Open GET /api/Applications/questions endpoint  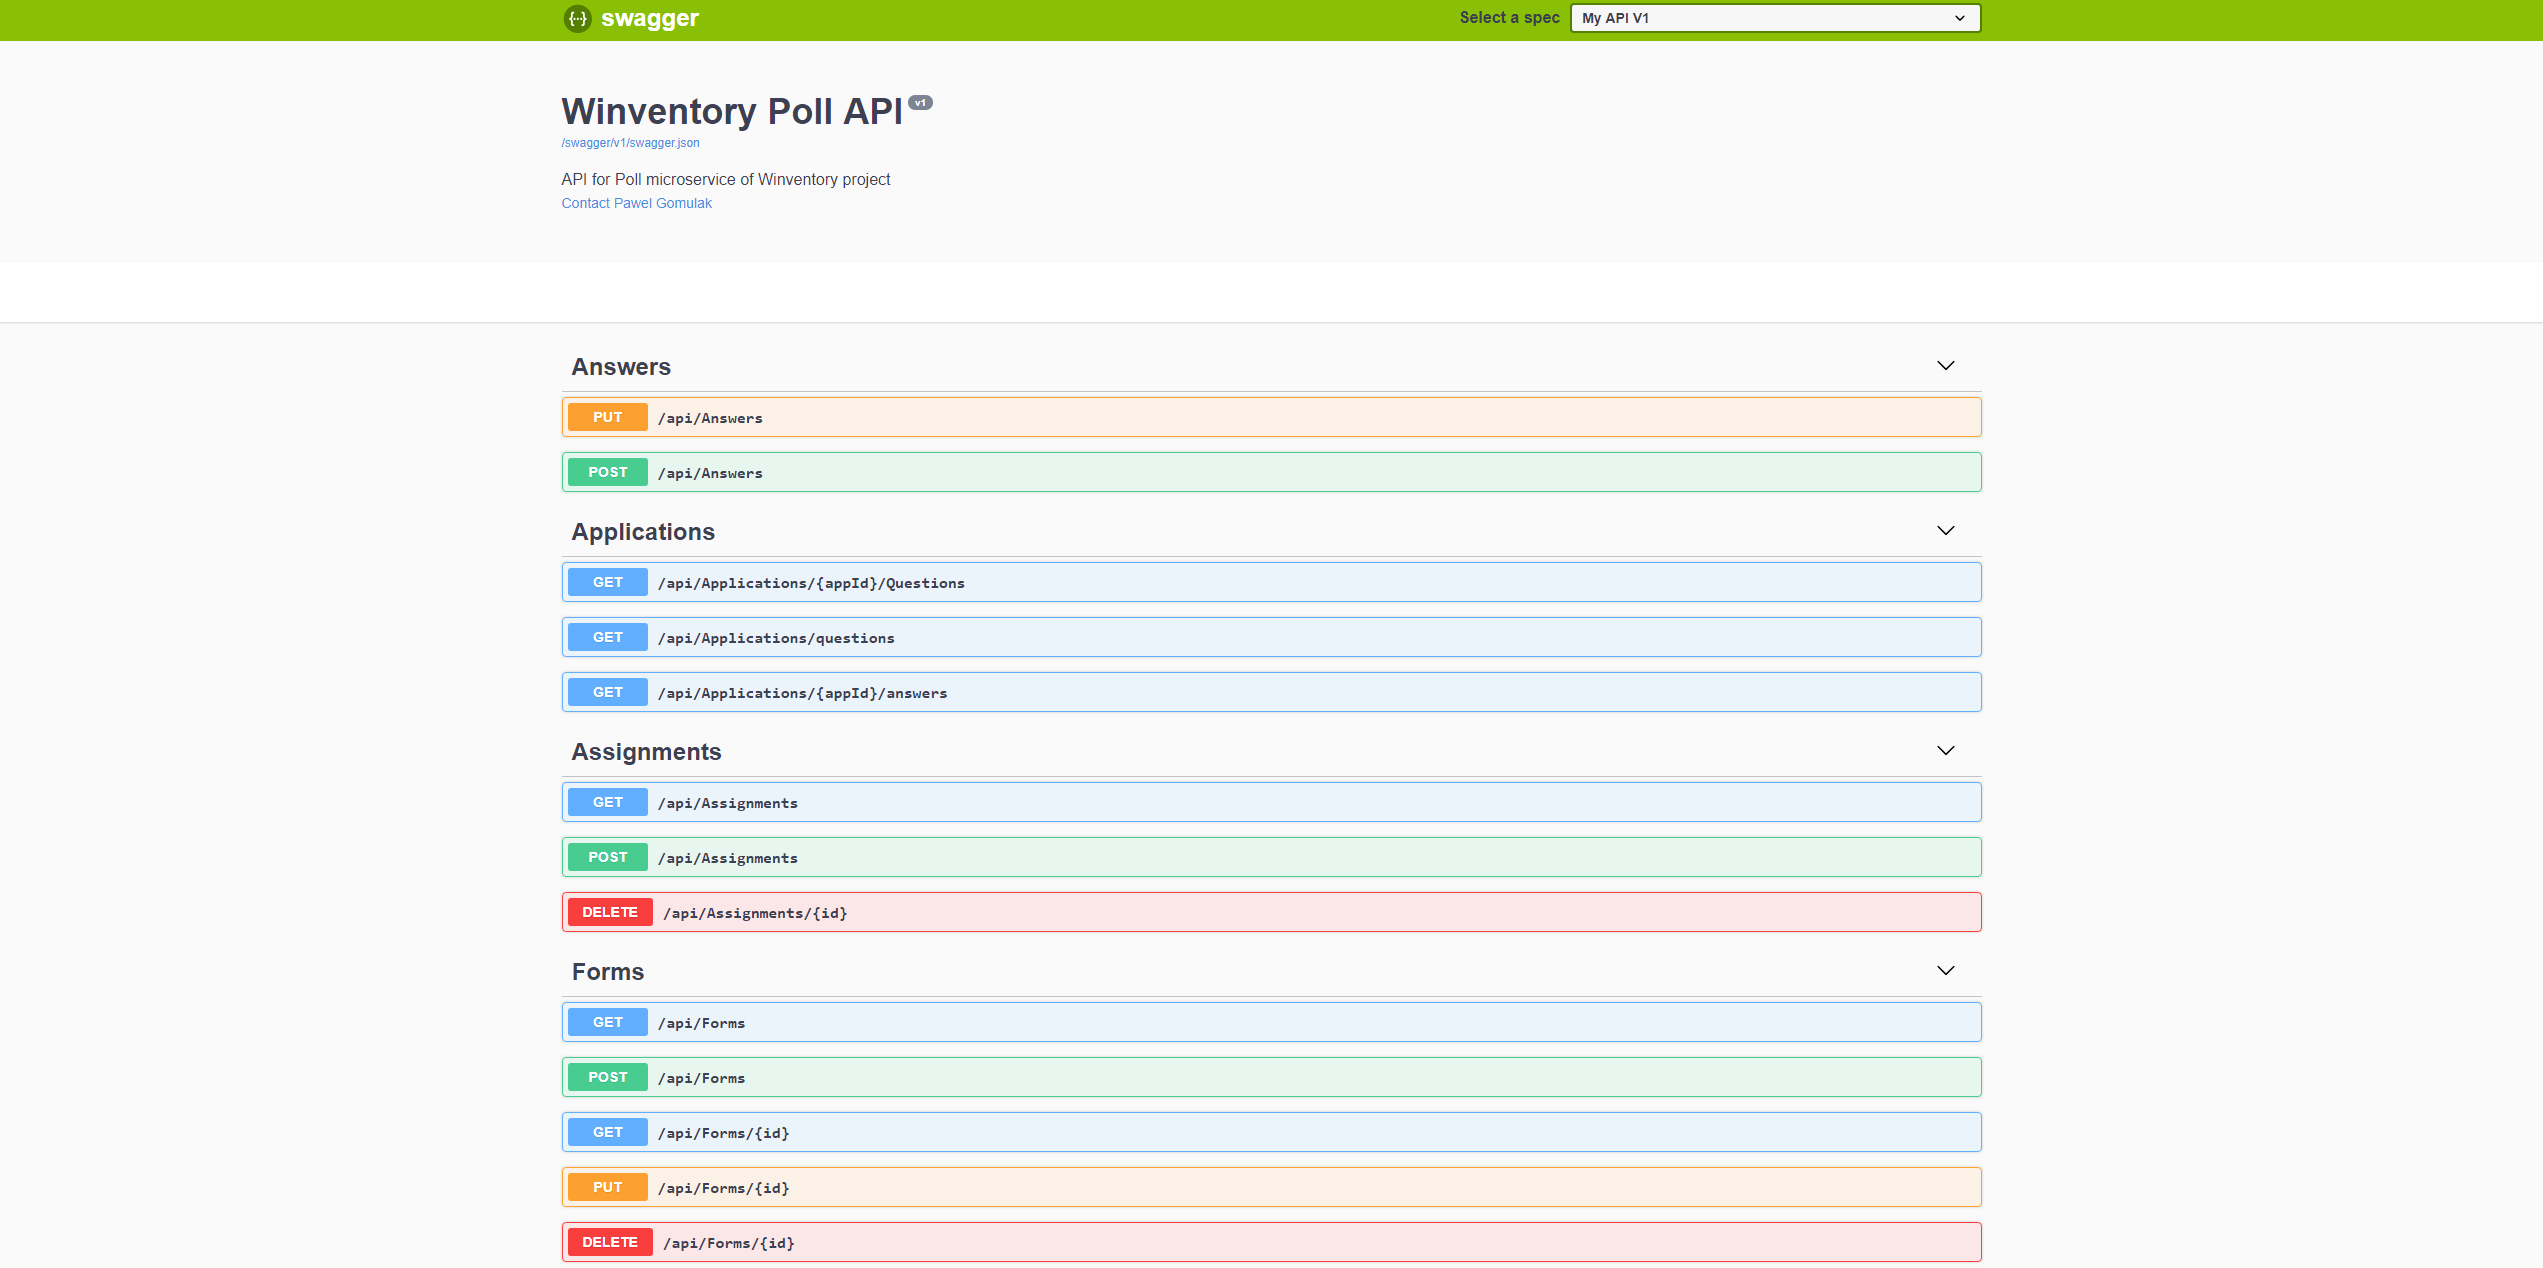(x=1270, y=638)
